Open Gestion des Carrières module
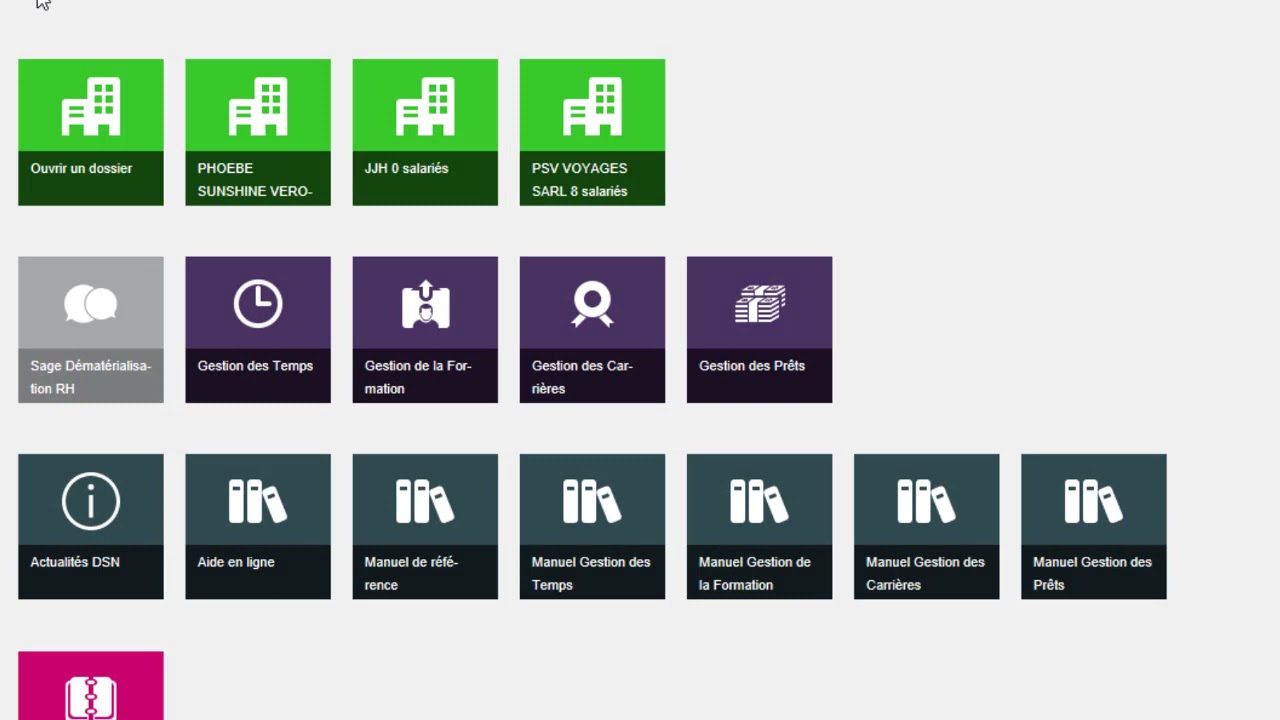Image resolution: width=1280 pixels, height=720 pixels. (x=592, y=330)
